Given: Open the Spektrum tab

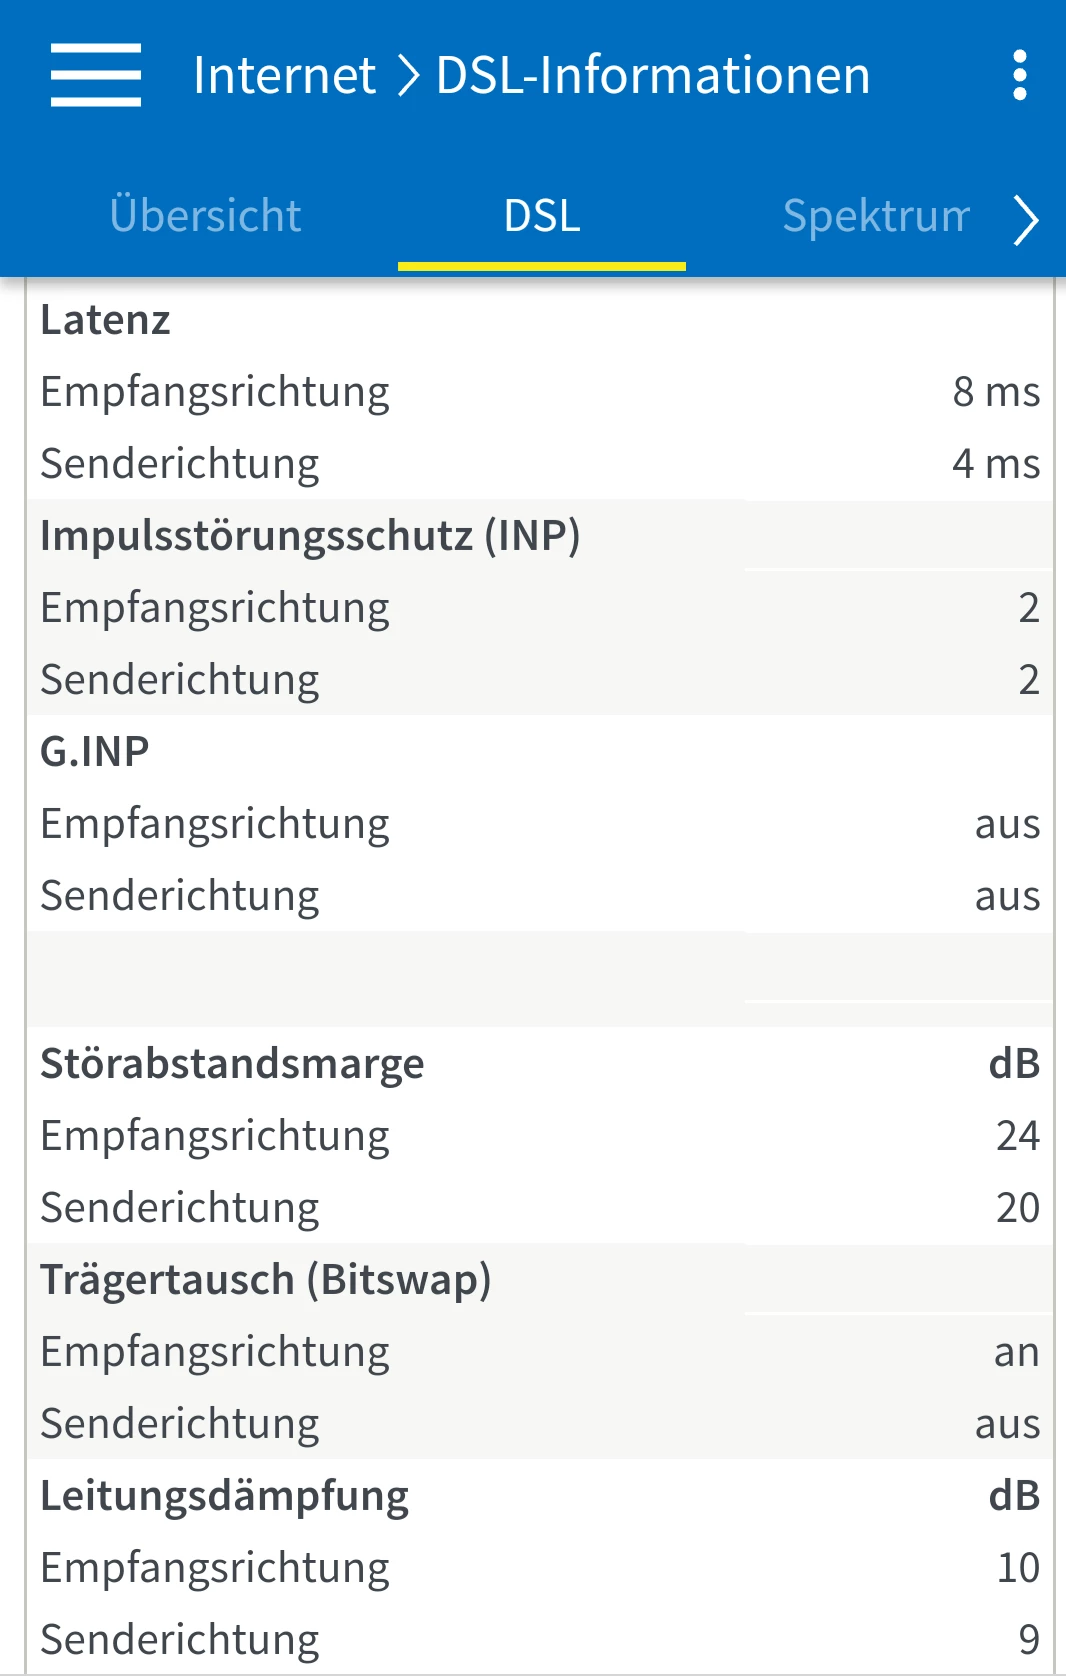Looking at the screenshot, I should click(x=876, y=216).
